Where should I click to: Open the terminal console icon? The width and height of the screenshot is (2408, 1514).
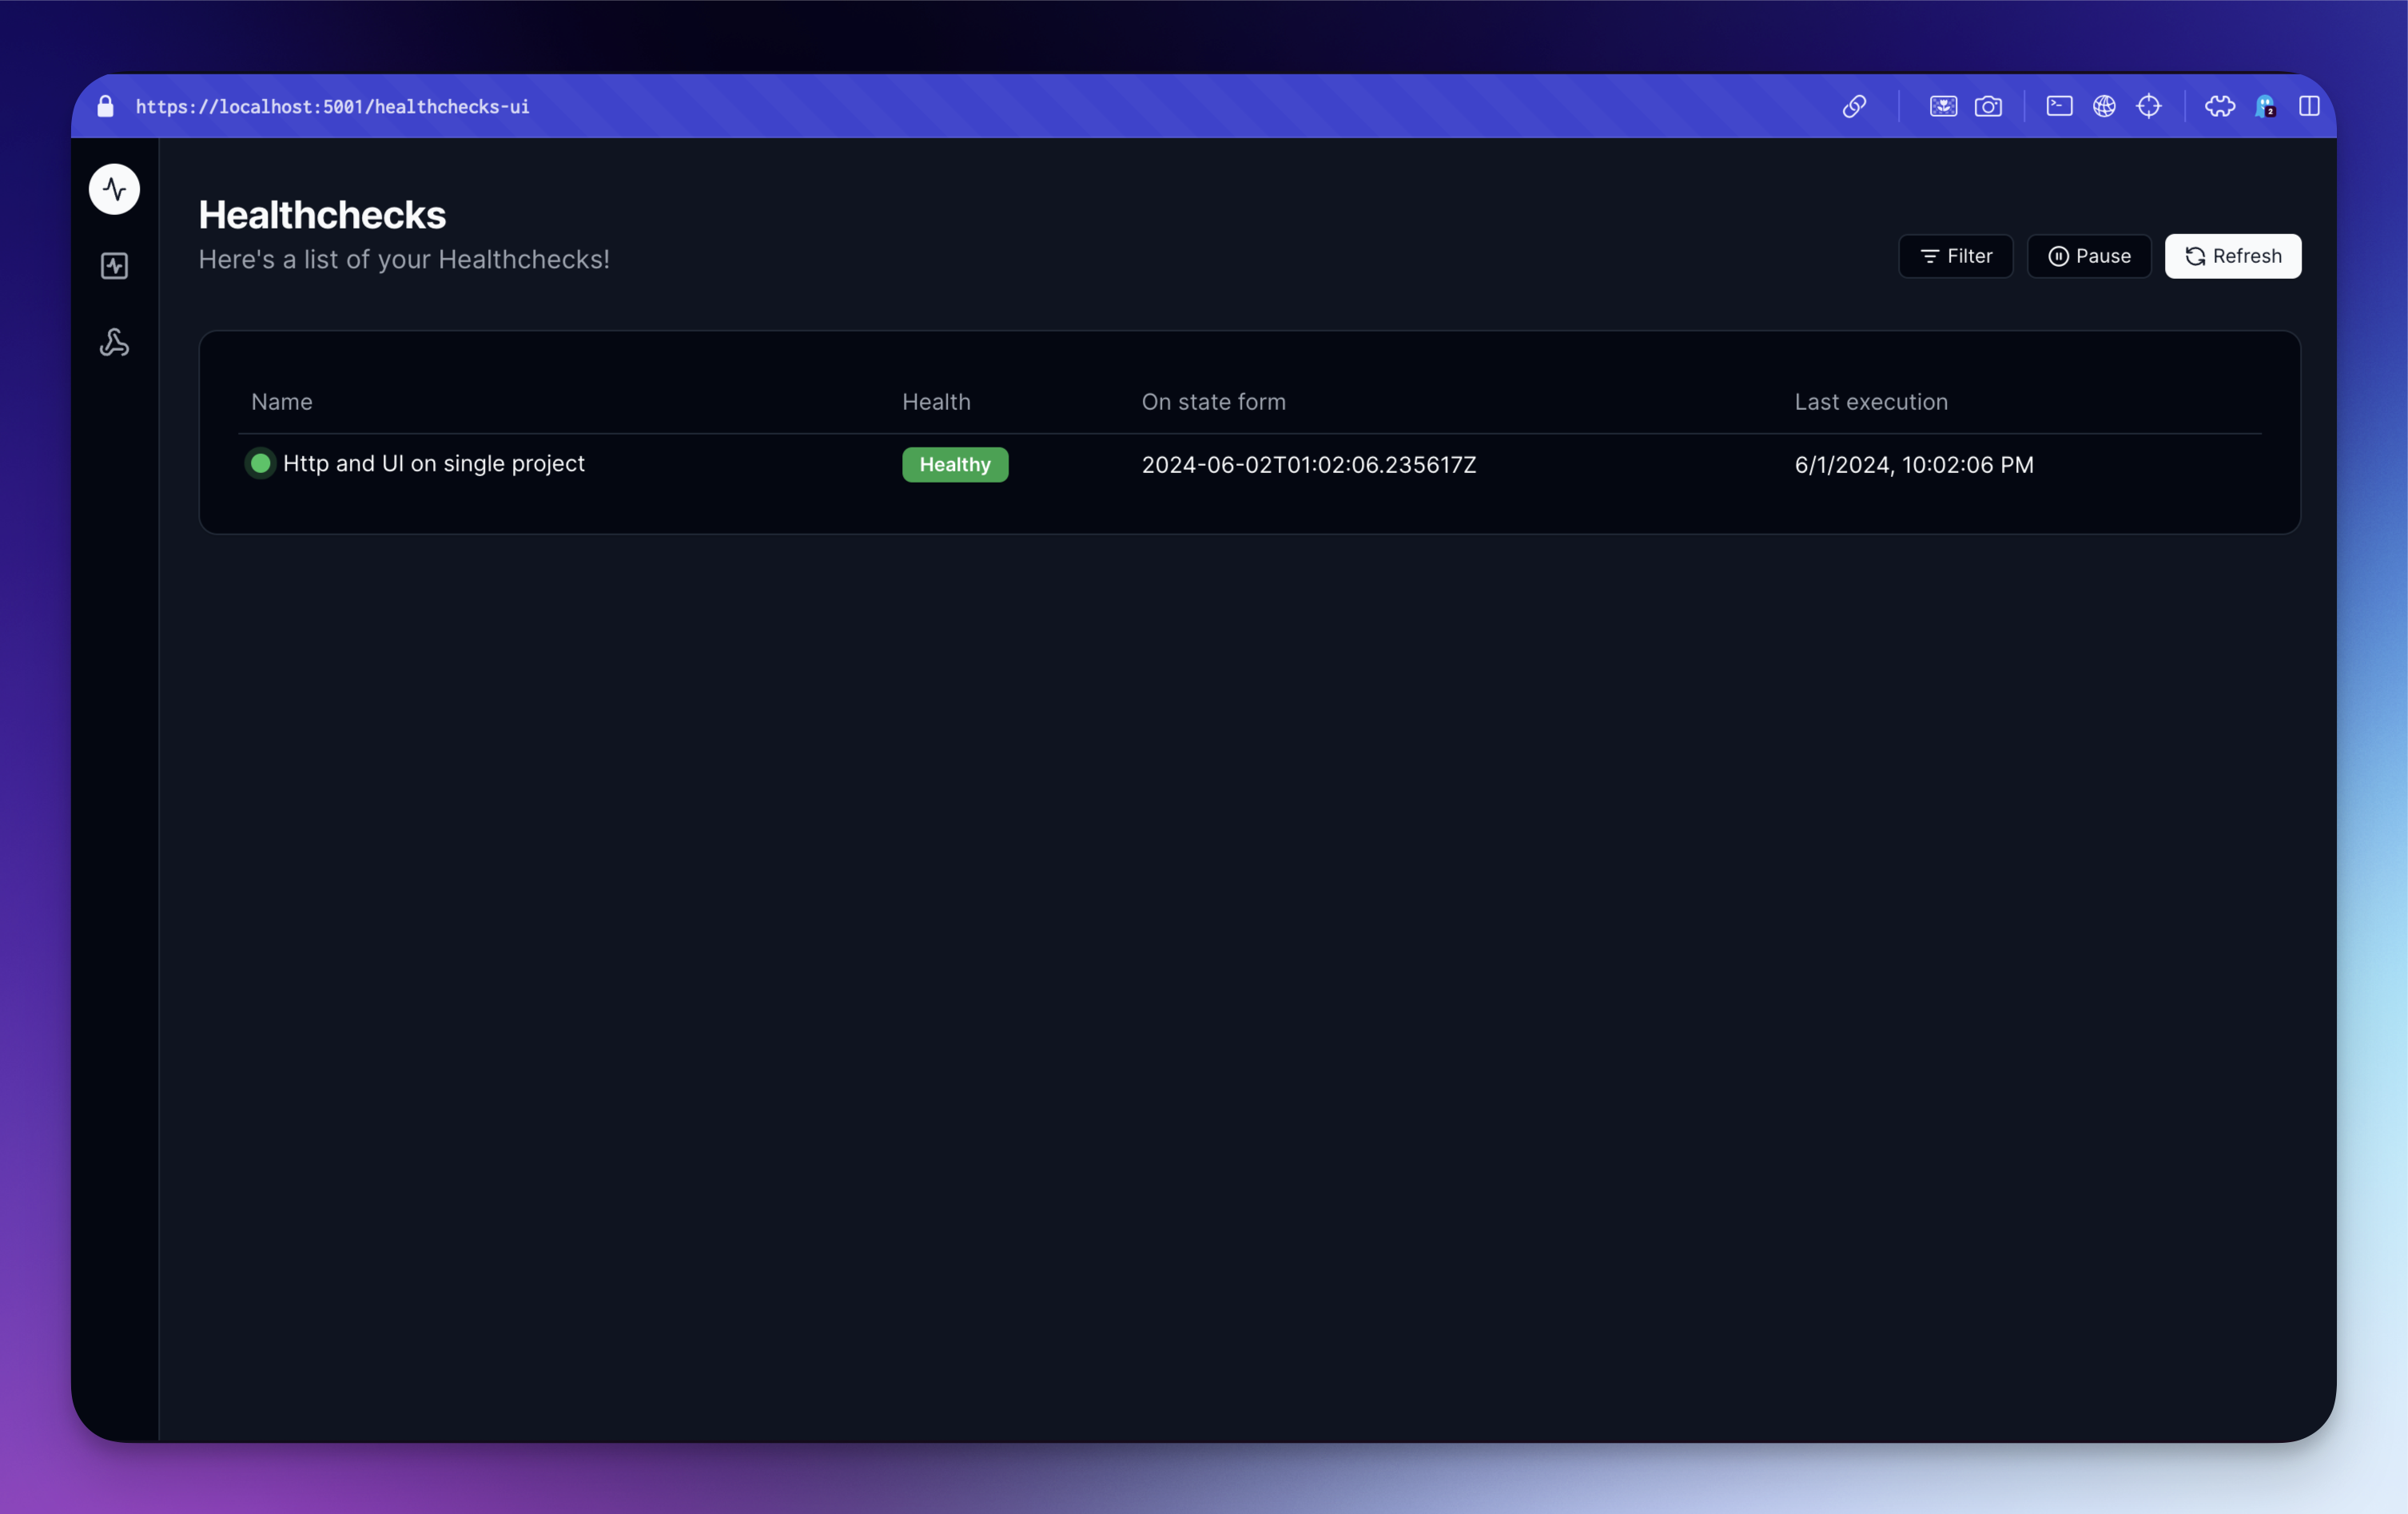click(x=2059, y=106)
